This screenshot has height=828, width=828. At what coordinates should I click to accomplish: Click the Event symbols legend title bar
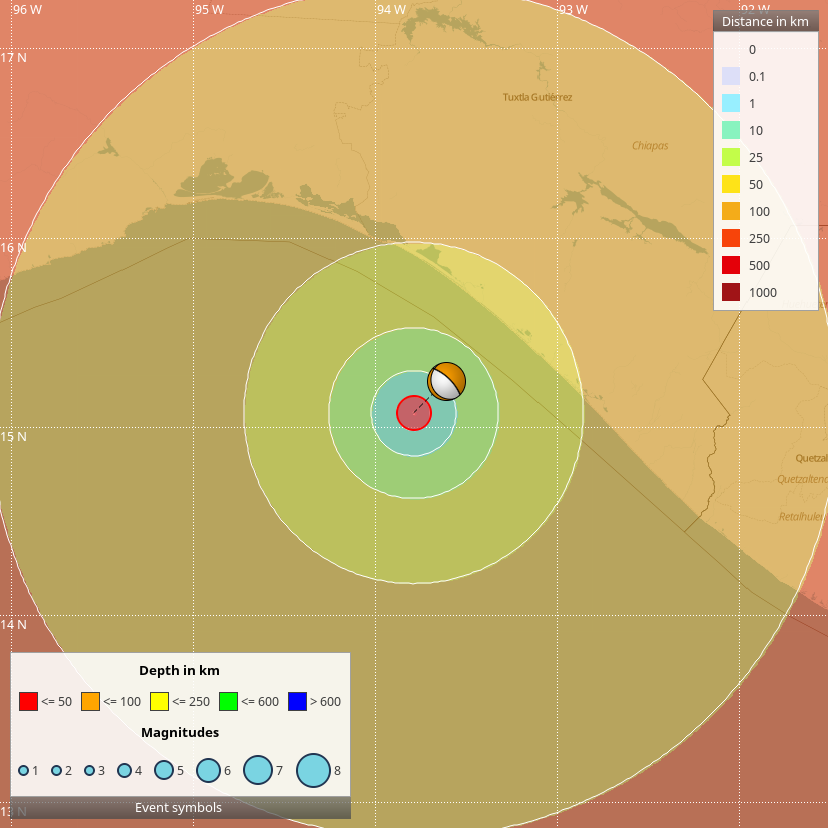(x=179, y=808)
